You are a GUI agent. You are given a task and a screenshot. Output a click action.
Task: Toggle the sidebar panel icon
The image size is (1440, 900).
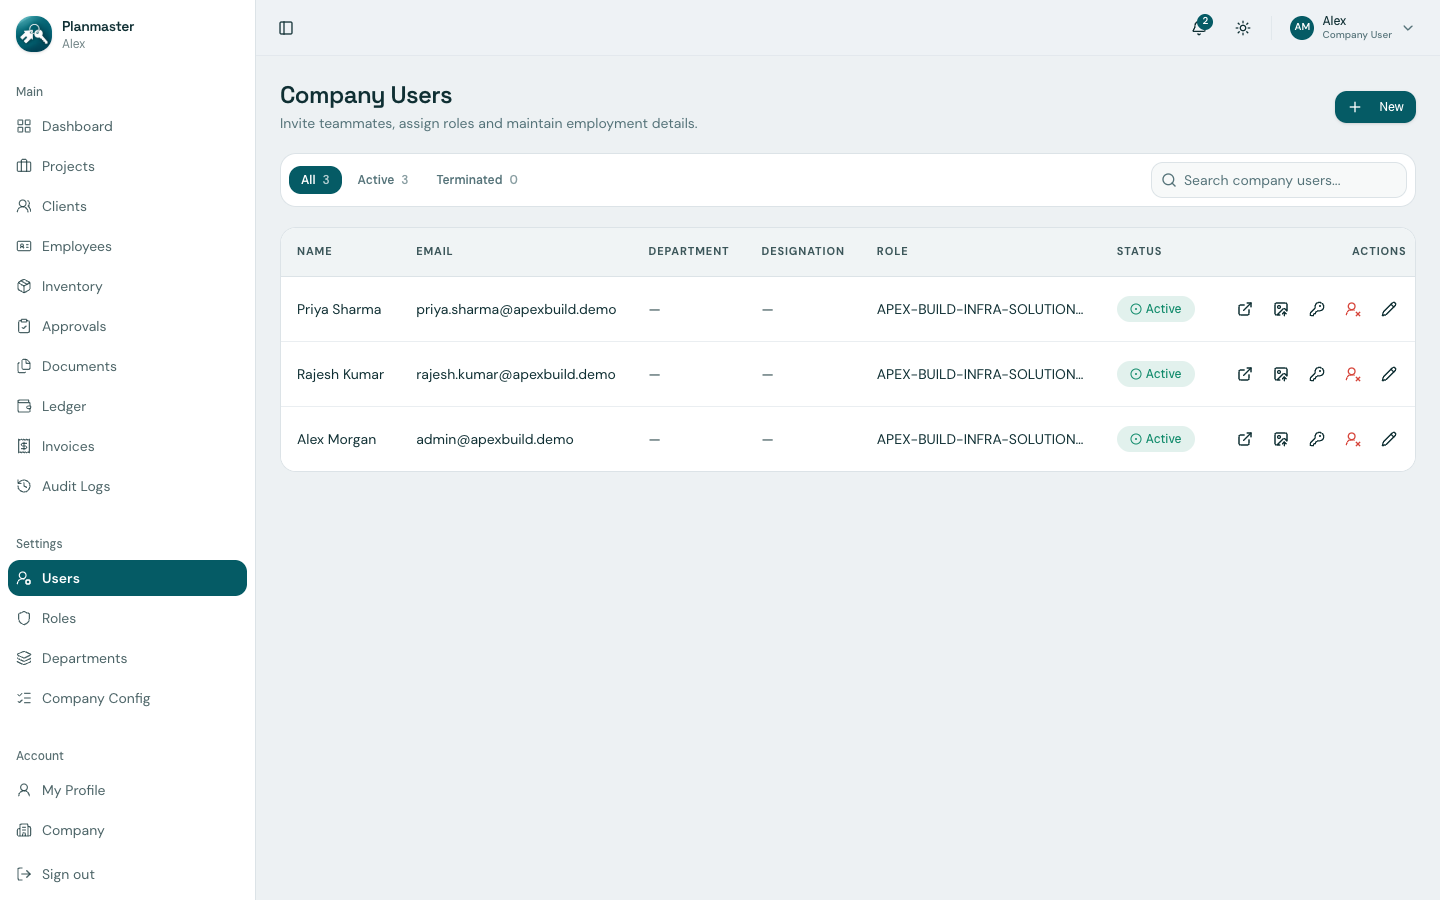[x=286, y=28]
